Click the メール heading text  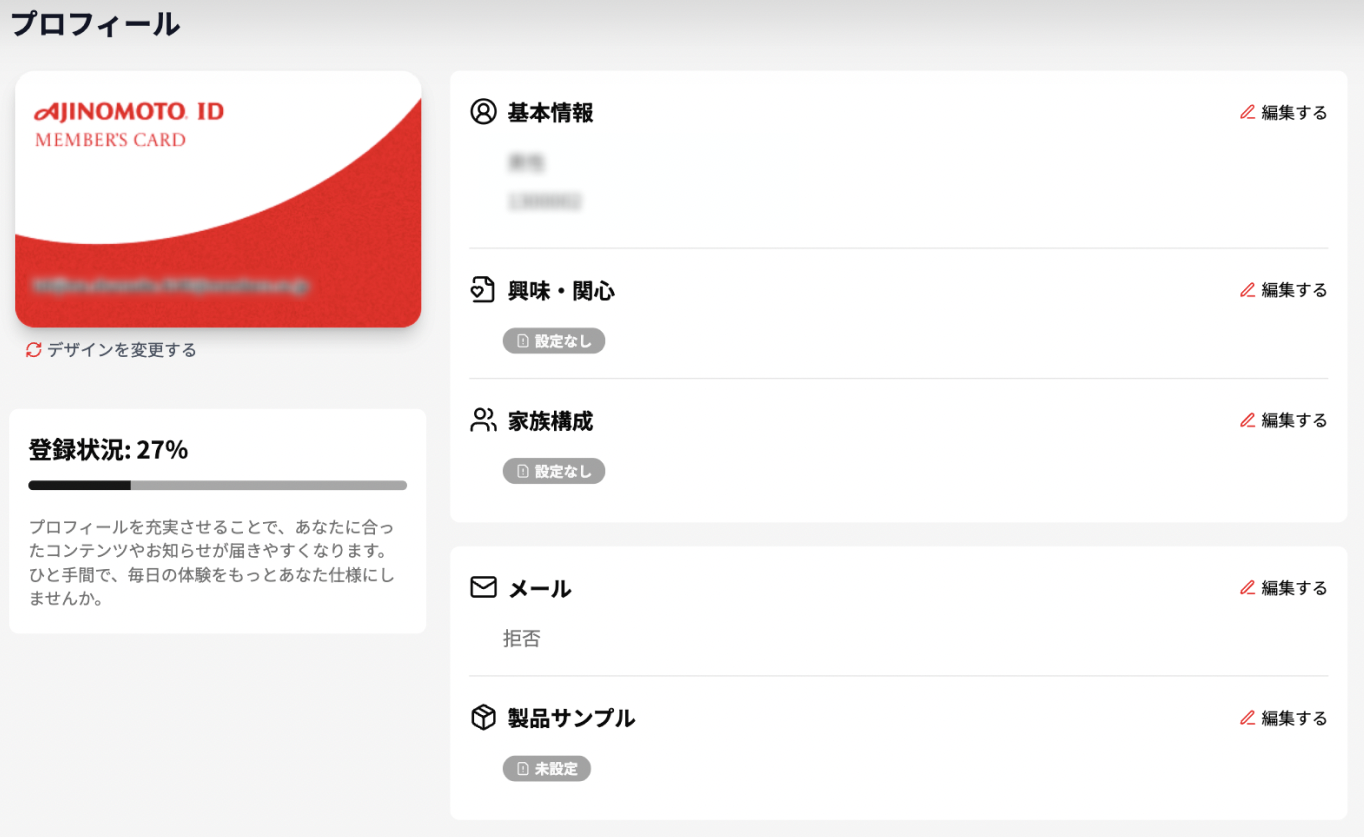540,589
